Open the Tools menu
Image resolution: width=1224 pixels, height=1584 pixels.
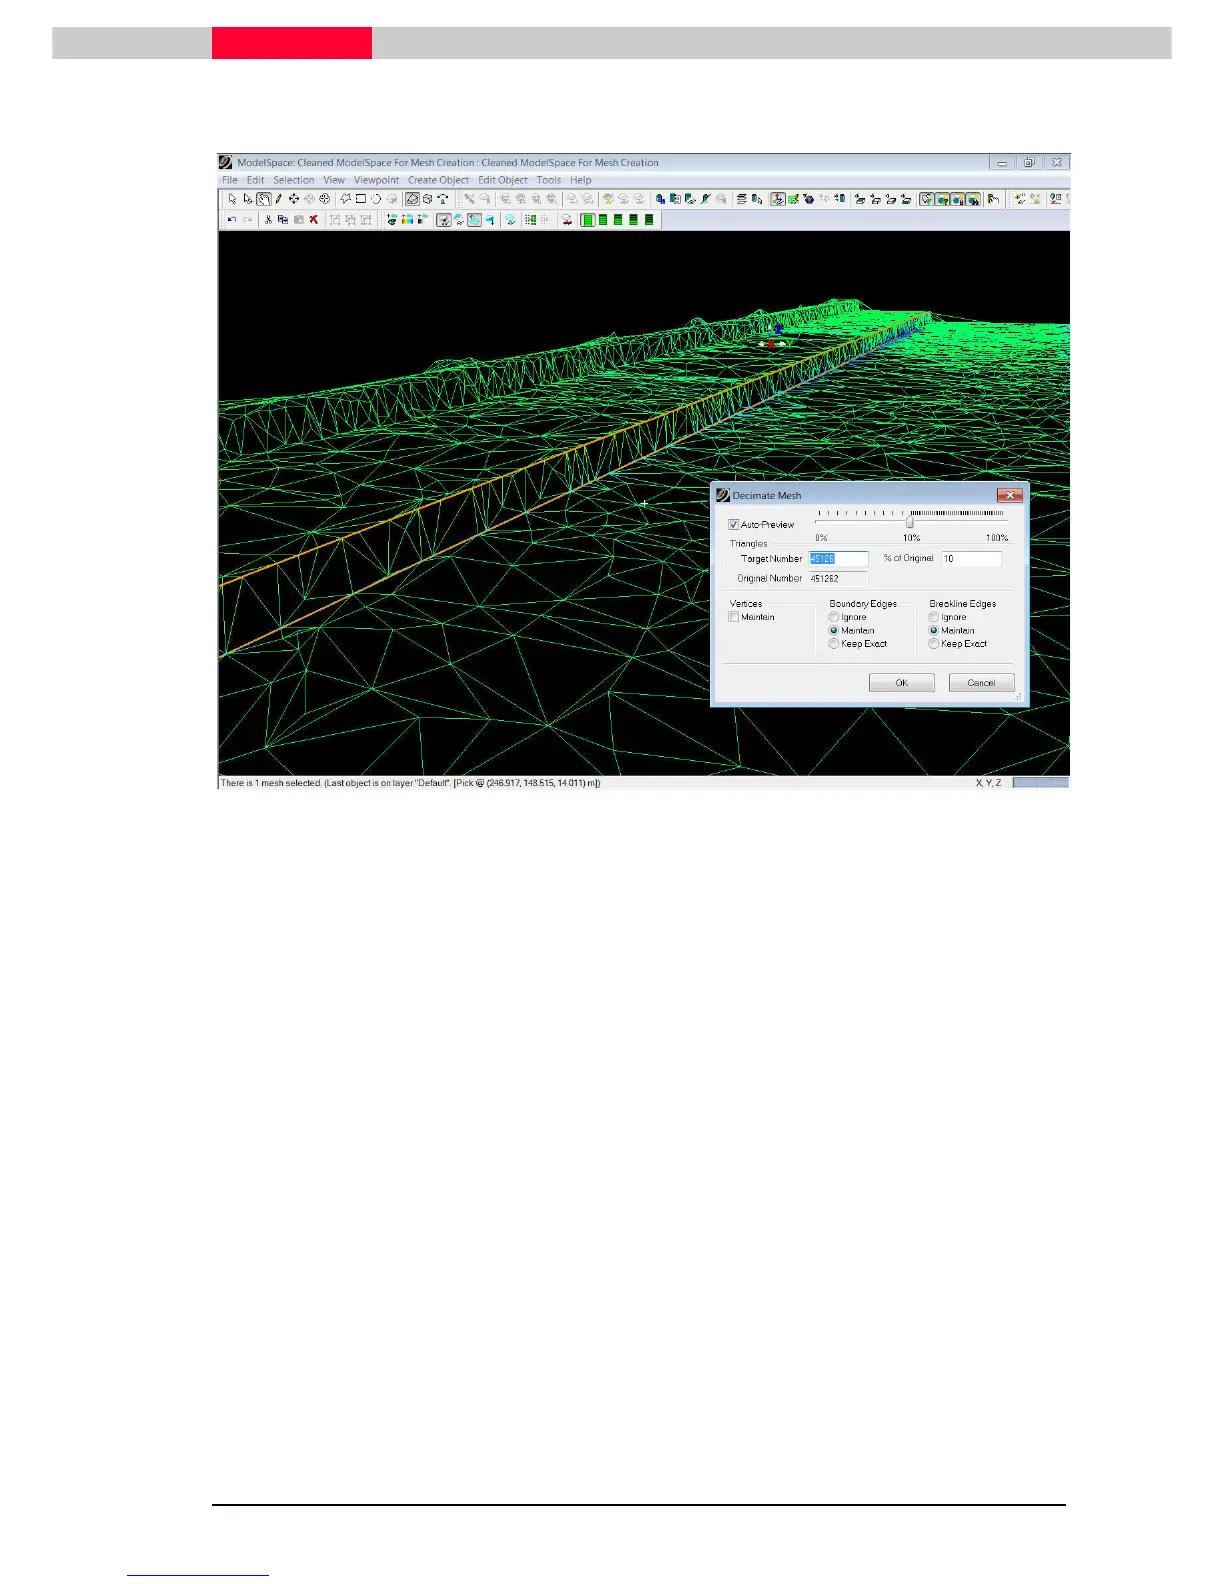pos(549,180)
